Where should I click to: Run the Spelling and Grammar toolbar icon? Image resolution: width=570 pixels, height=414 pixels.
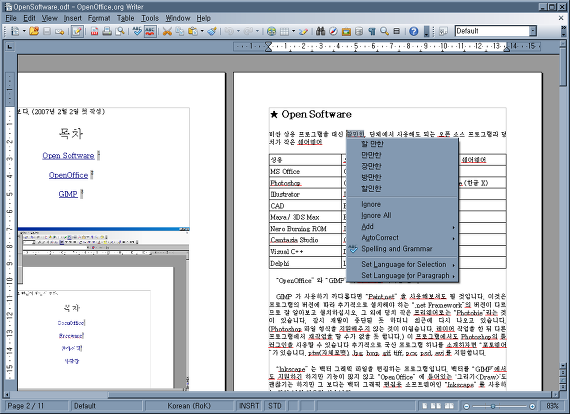pyautogui.click(x=137, y=32)
